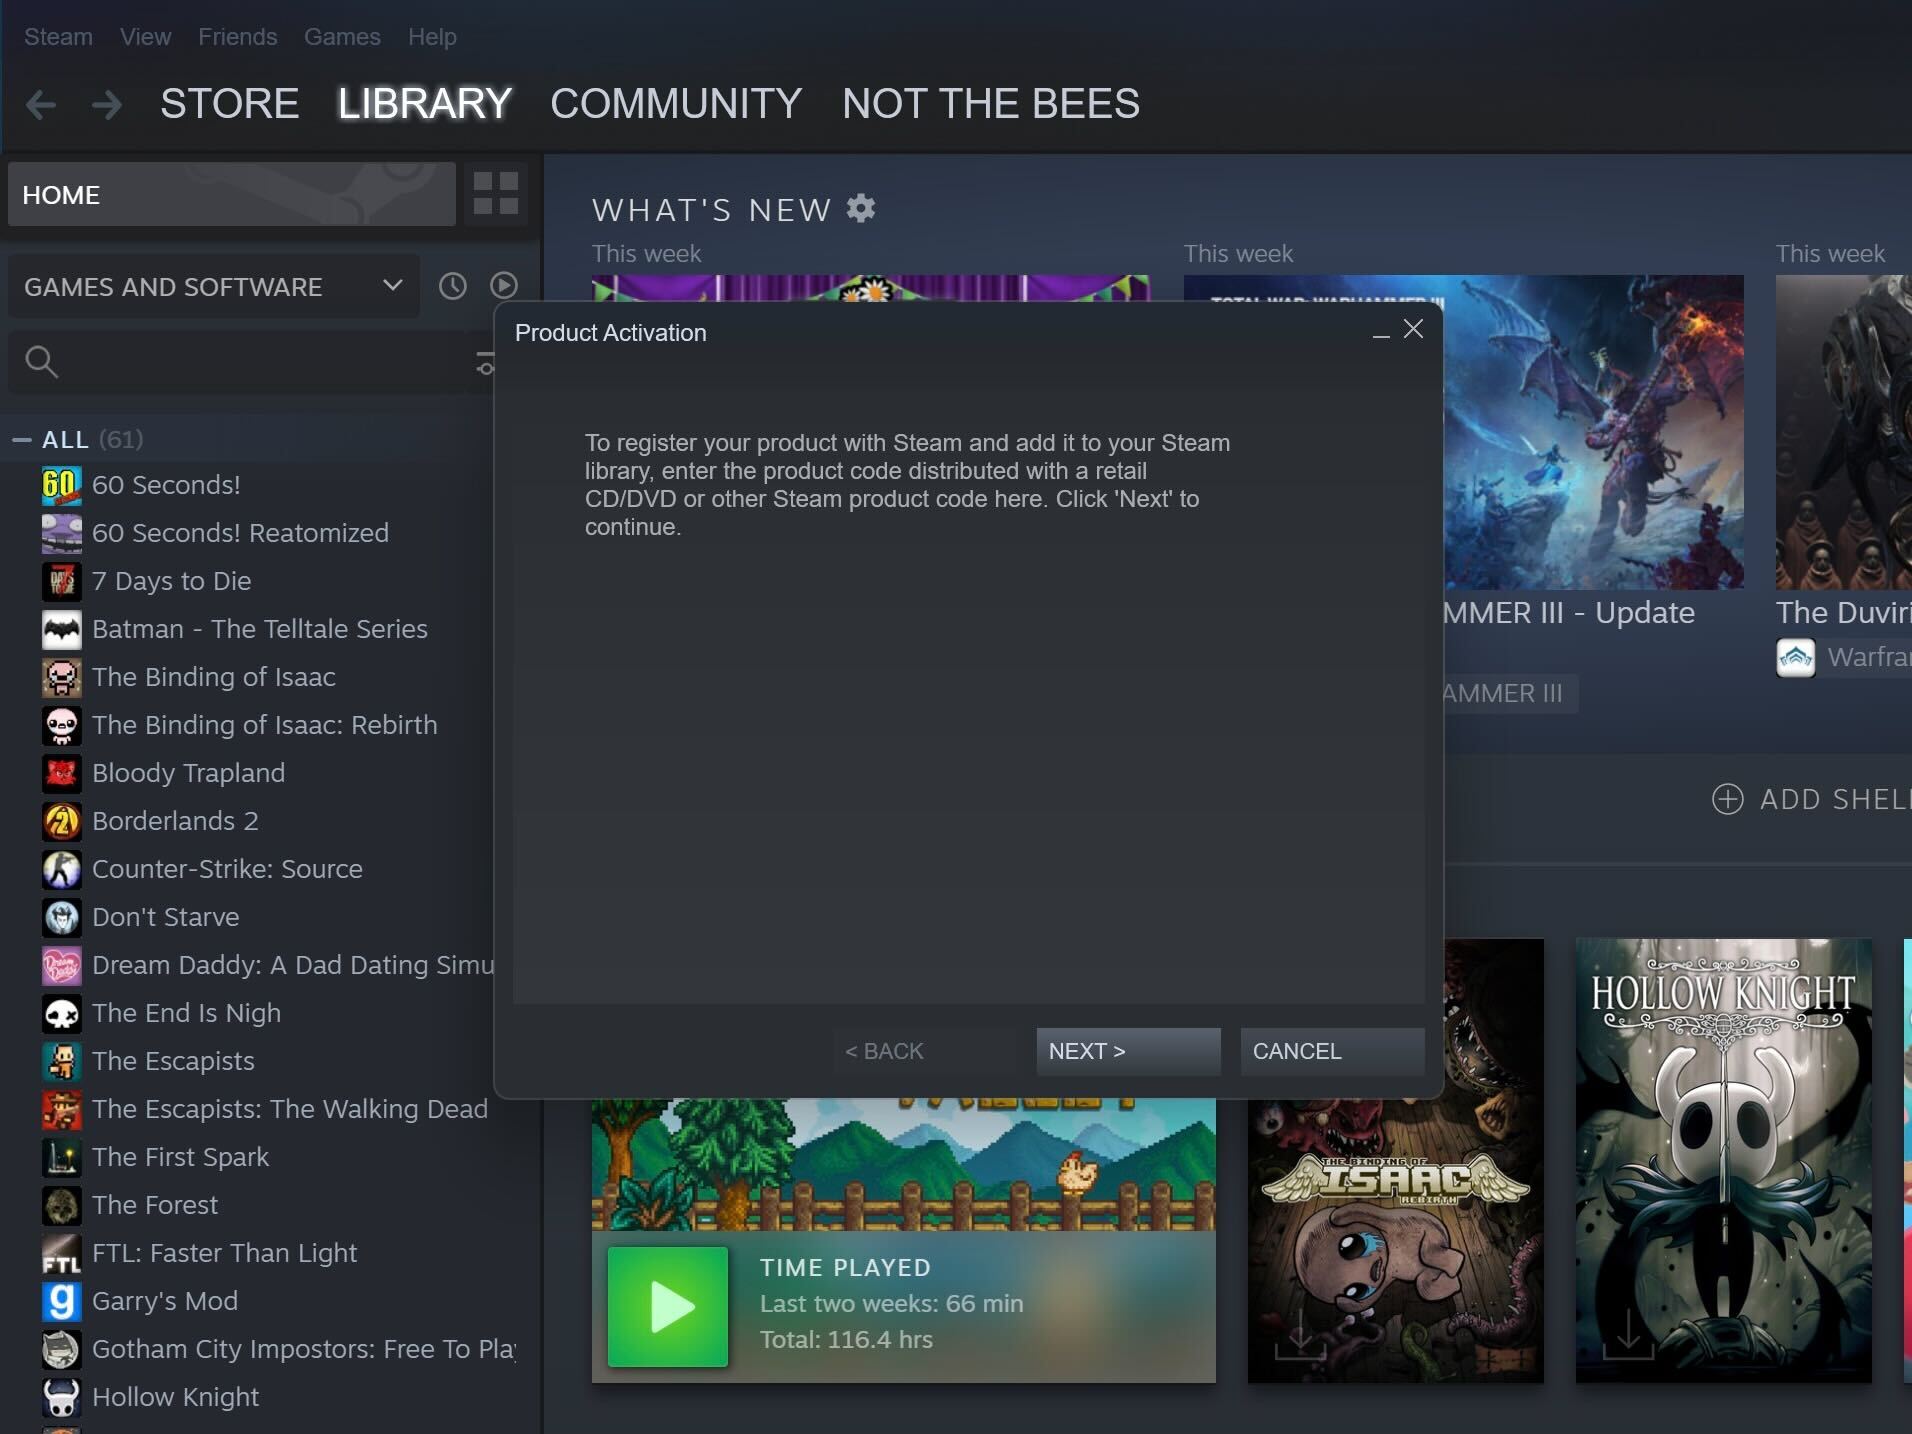The width and height of the screenshot is (1912, 1434).
Task: Switch to grid collections view icon
Action: (x=495, y=193)
